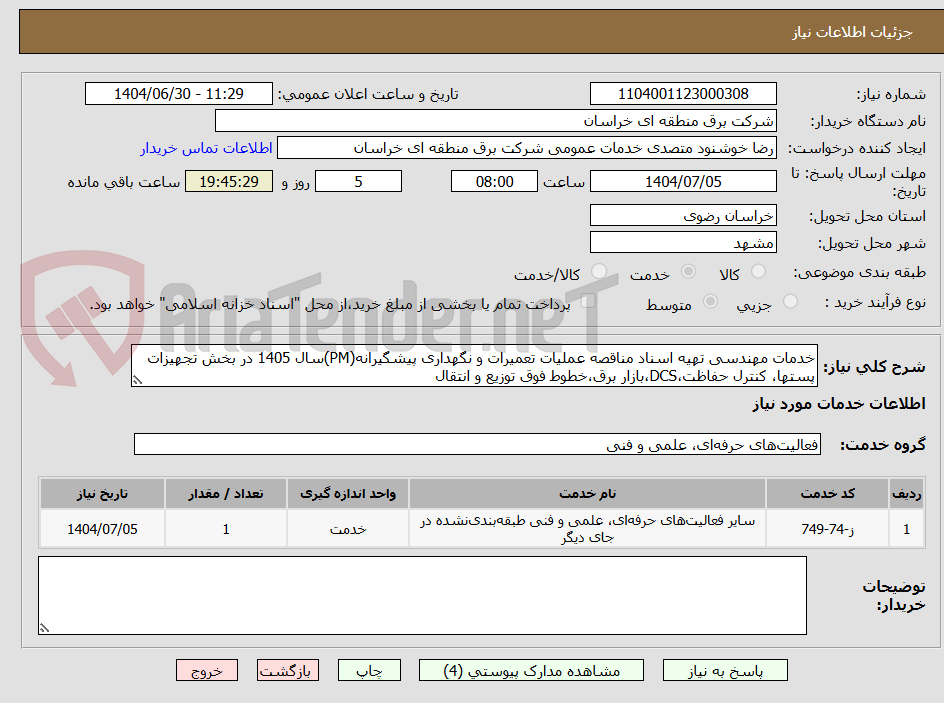The height and width of the screenshot is (703, 944).
Task: Click the چاپ button to print
Action: pyautogui.click(x=369, y=670)
